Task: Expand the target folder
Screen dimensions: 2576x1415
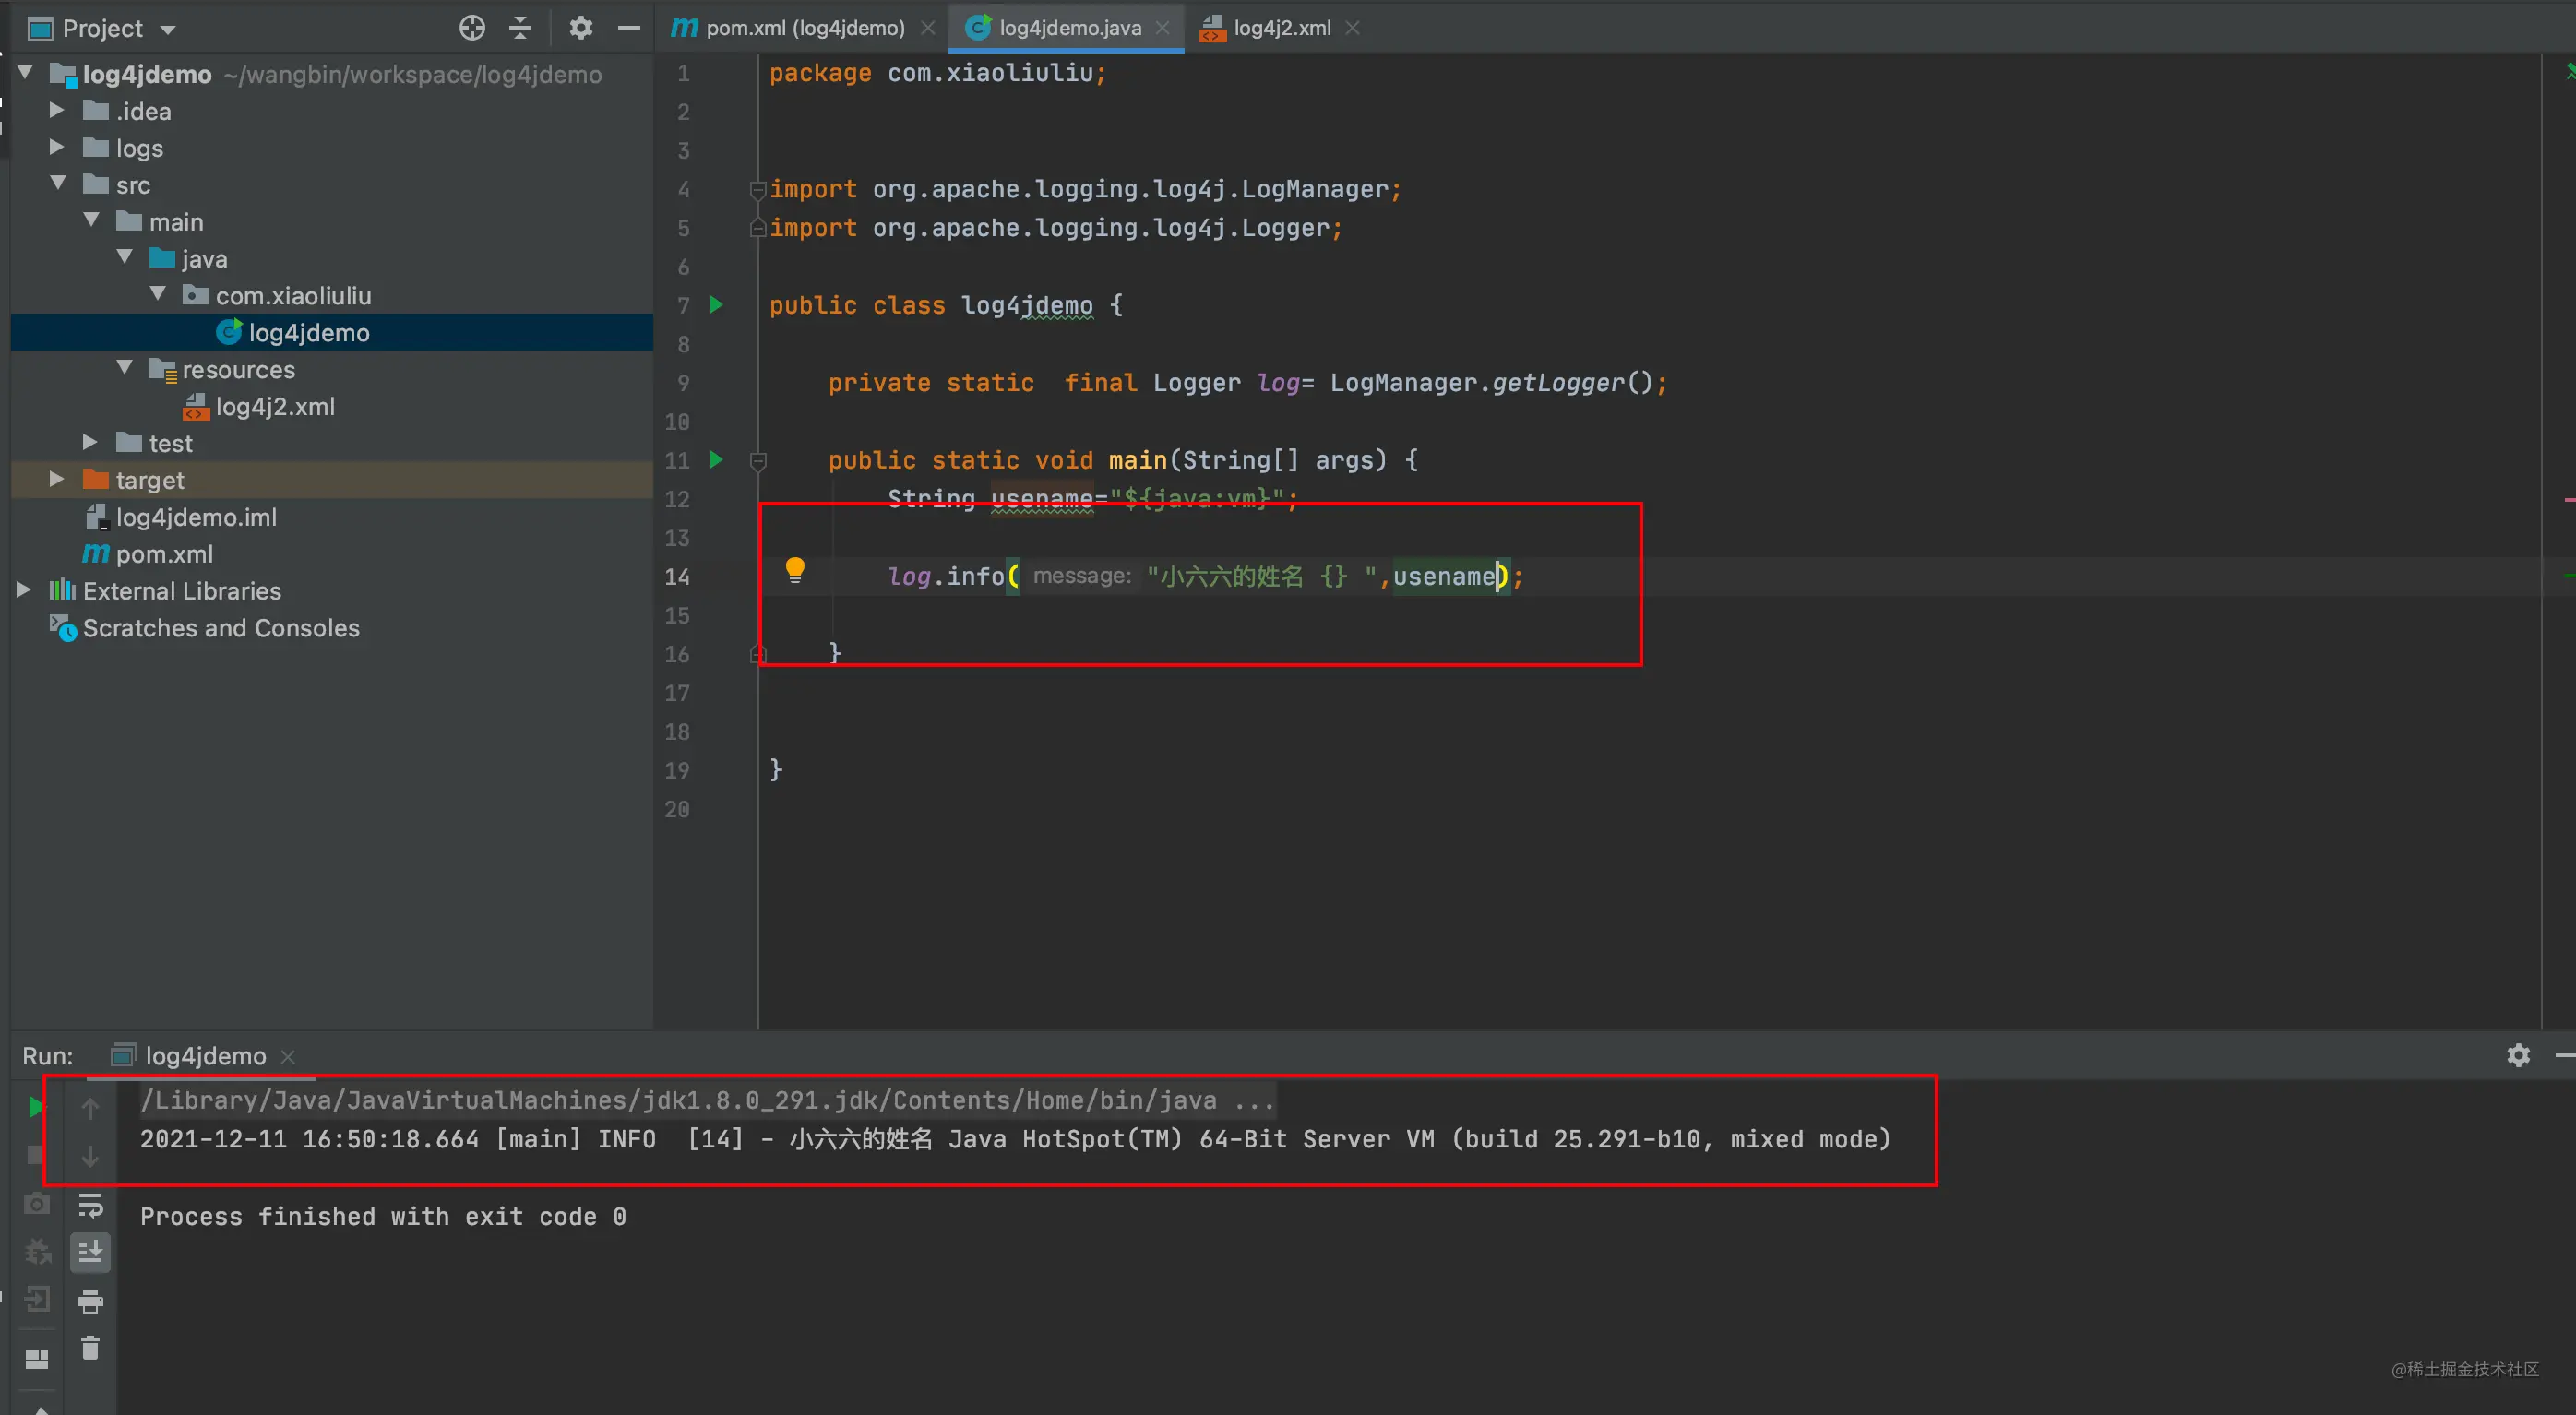Action: click(57, 479)
